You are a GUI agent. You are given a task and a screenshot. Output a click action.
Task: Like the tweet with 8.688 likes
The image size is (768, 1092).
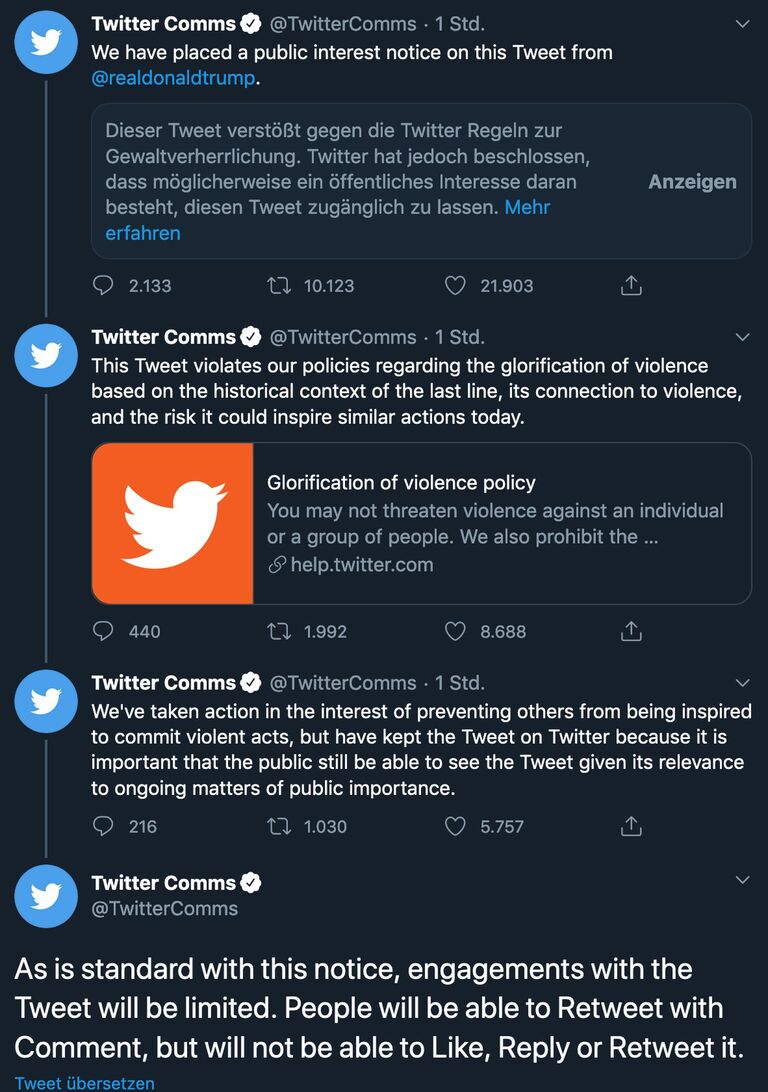click(x=455, y=632)
